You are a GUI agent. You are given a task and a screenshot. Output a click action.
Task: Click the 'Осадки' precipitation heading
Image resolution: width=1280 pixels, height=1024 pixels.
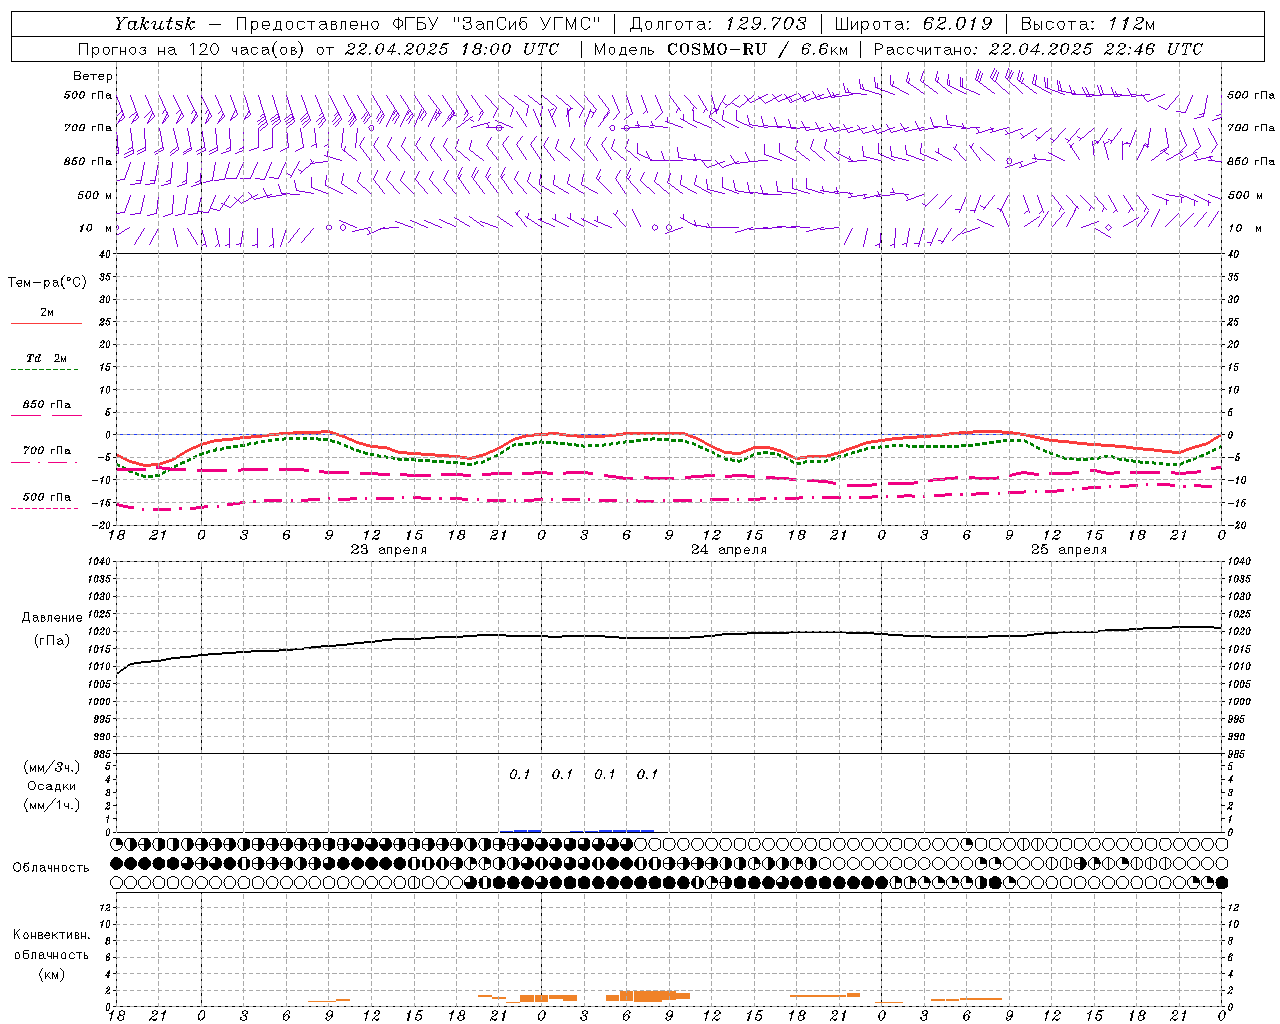pyautogui.click(x=52, y=786)
